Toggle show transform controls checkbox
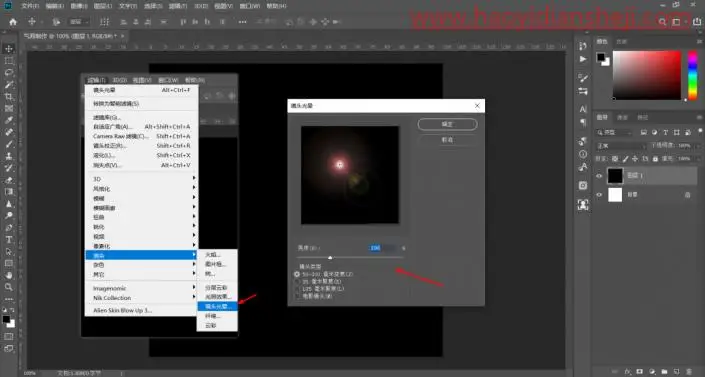The image size is (705, 377). [x=105, y=22]
